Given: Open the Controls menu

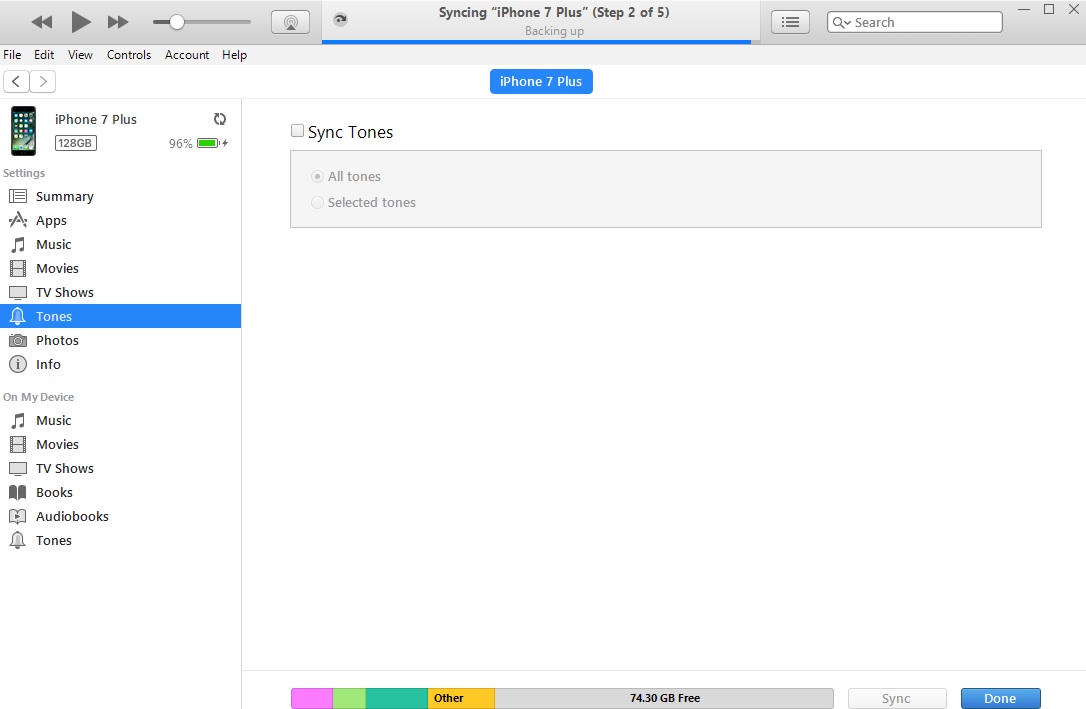Looking at the screenshot, I should 129,55.
